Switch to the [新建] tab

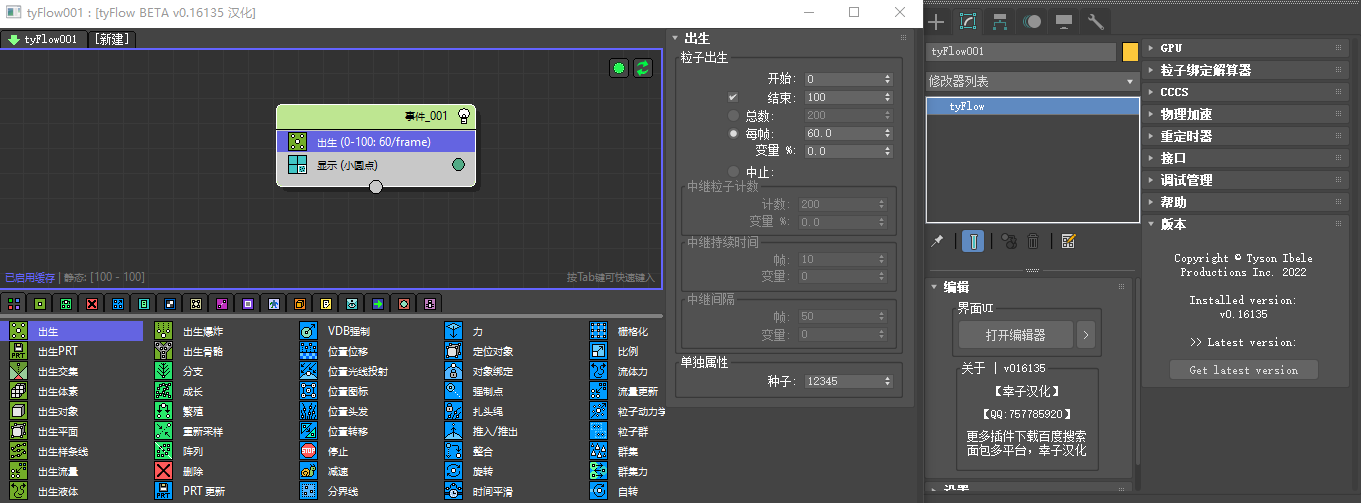coord(113,39)
